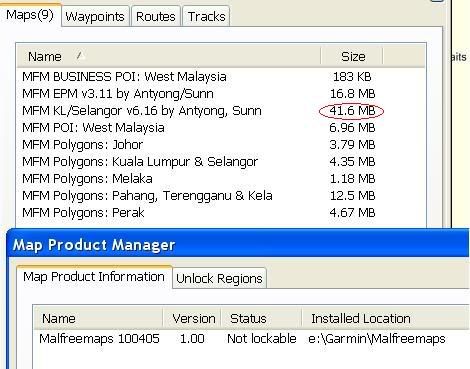This screenshot has height=369, width=470.
Task: Open the Waypoints tab
Action: 95,16
